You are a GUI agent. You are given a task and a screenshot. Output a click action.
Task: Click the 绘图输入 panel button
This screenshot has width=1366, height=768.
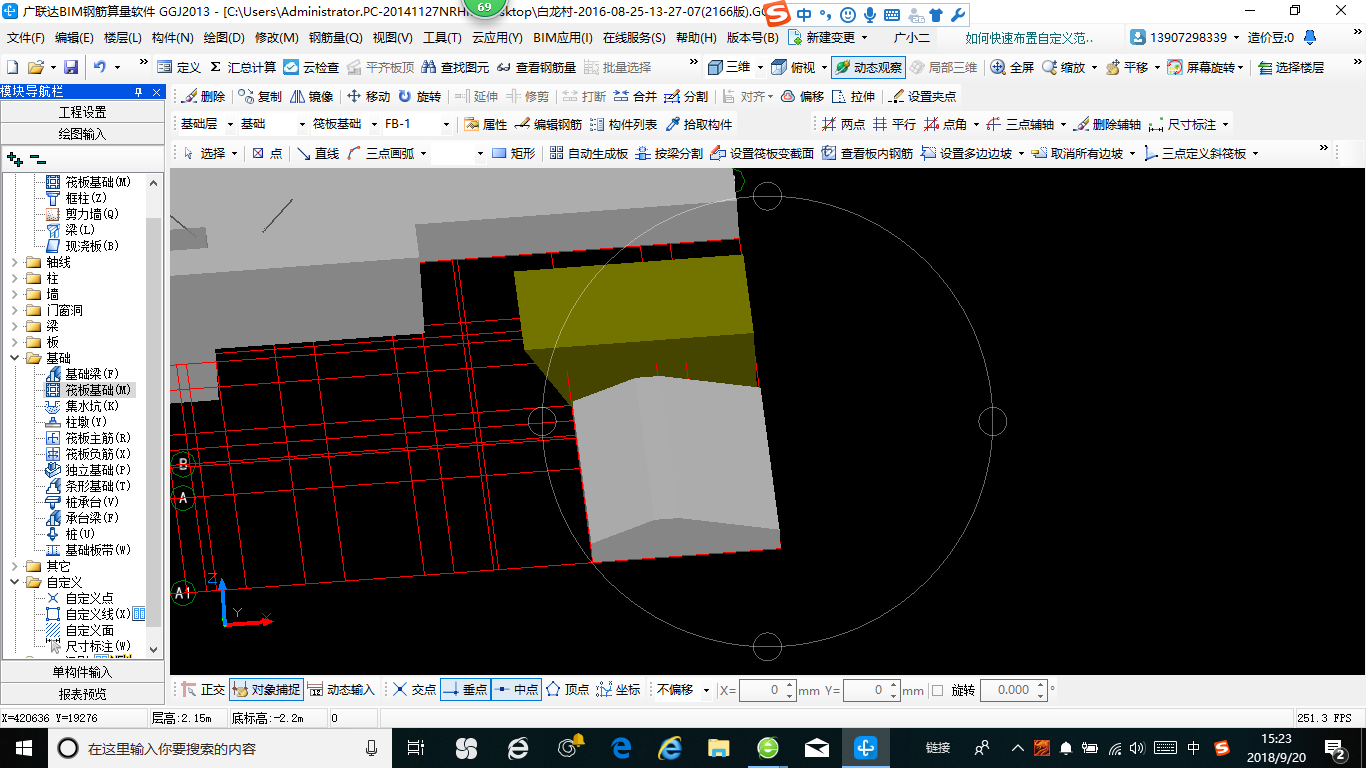click(82, 133)
